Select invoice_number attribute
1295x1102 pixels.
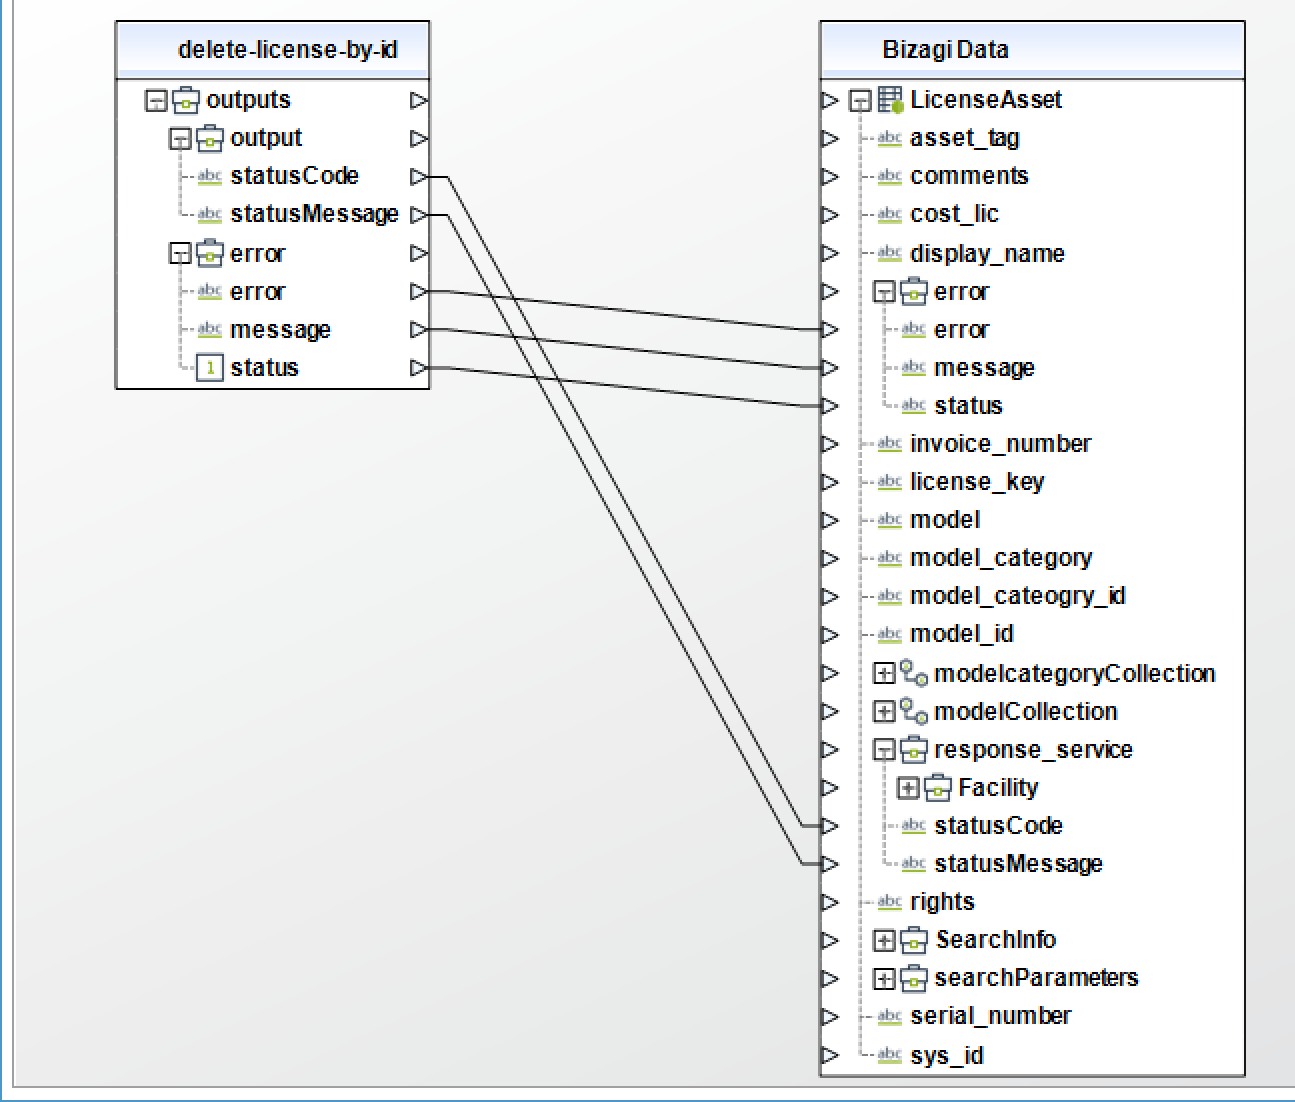(x=1001, y=444)
